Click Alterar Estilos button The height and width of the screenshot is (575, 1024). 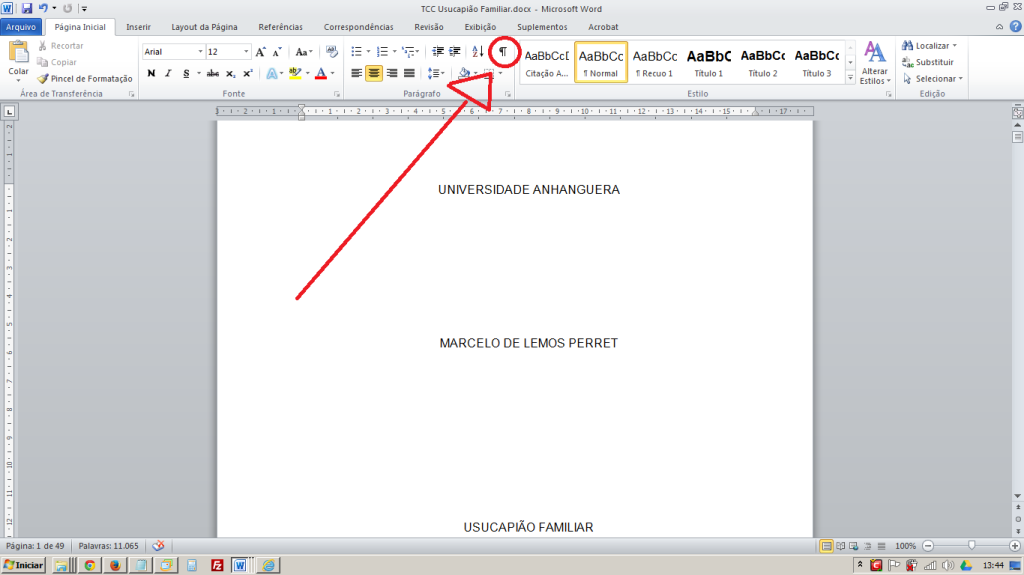click(x=874, y=63)
